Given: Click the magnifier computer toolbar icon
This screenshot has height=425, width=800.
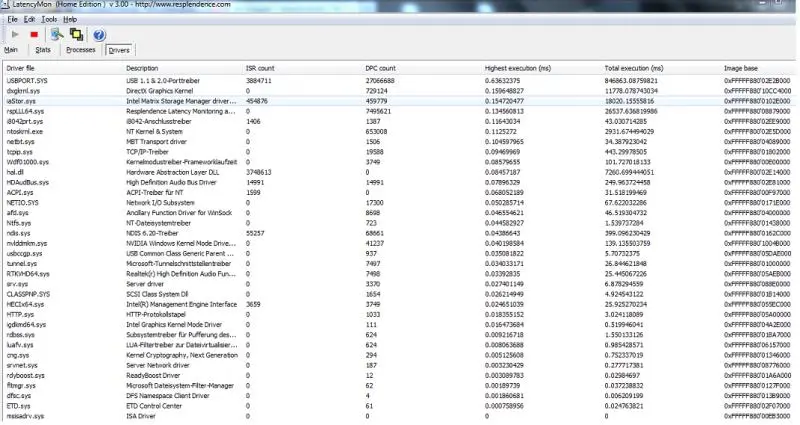Looking at the screenshot, I should pos(56,34).
